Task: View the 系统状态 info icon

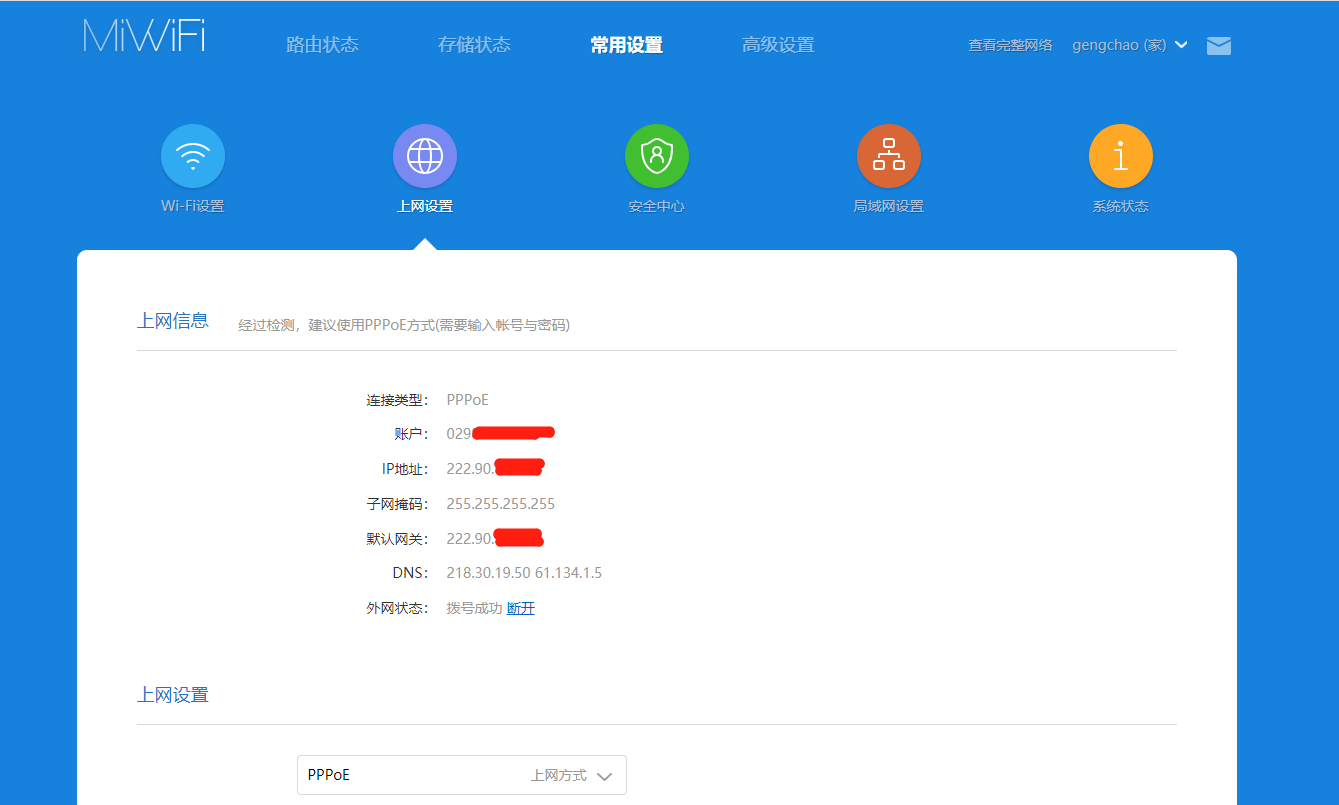Action: [x=1120, y=156]
